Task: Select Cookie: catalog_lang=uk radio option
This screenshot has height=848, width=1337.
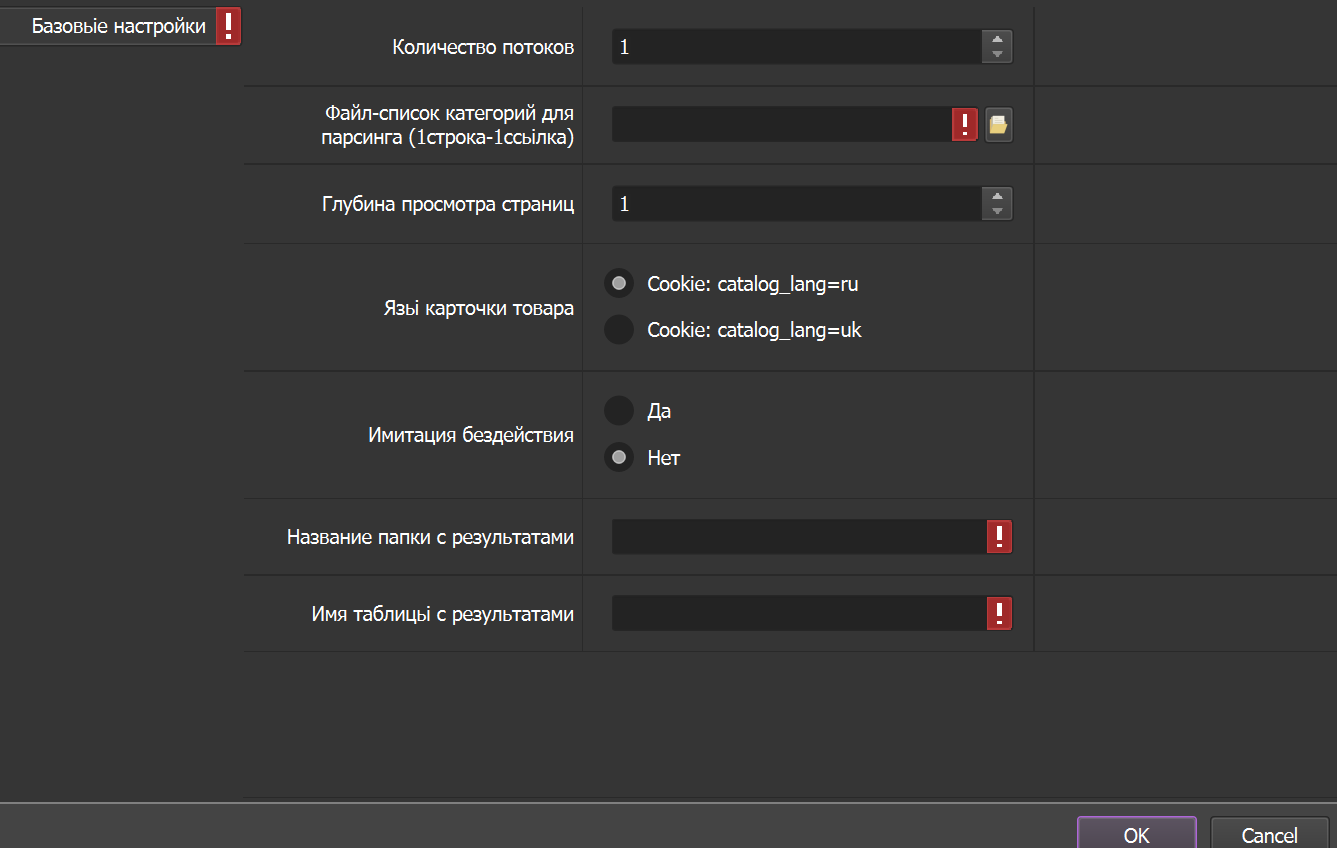Action: (x=619, y=330)
